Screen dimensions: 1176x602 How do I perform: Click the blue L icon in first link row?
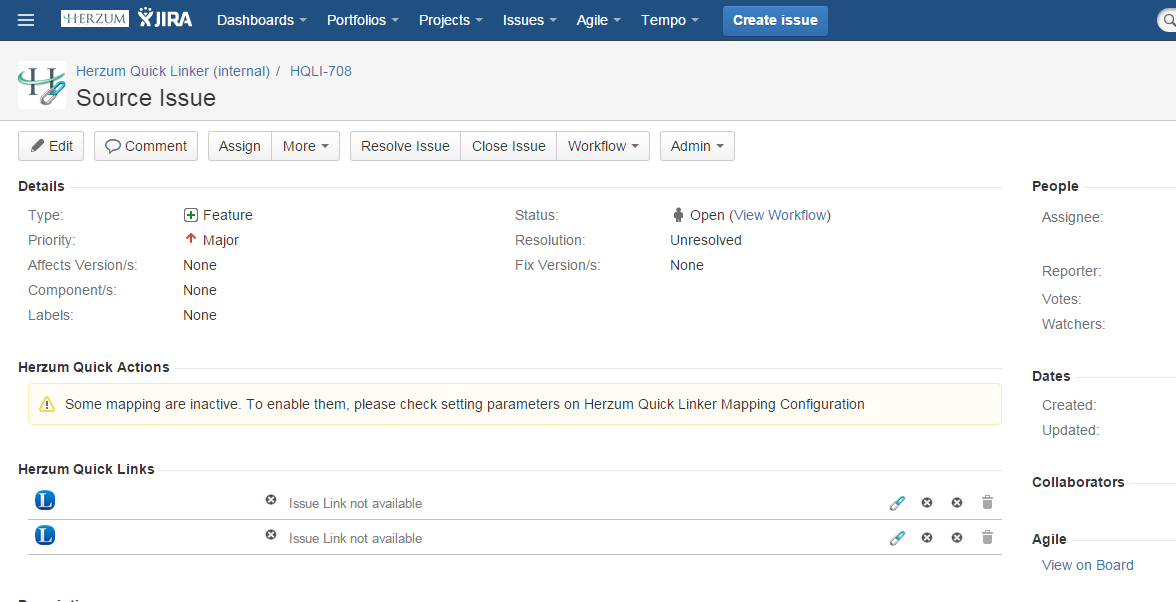tap(45, 500)
